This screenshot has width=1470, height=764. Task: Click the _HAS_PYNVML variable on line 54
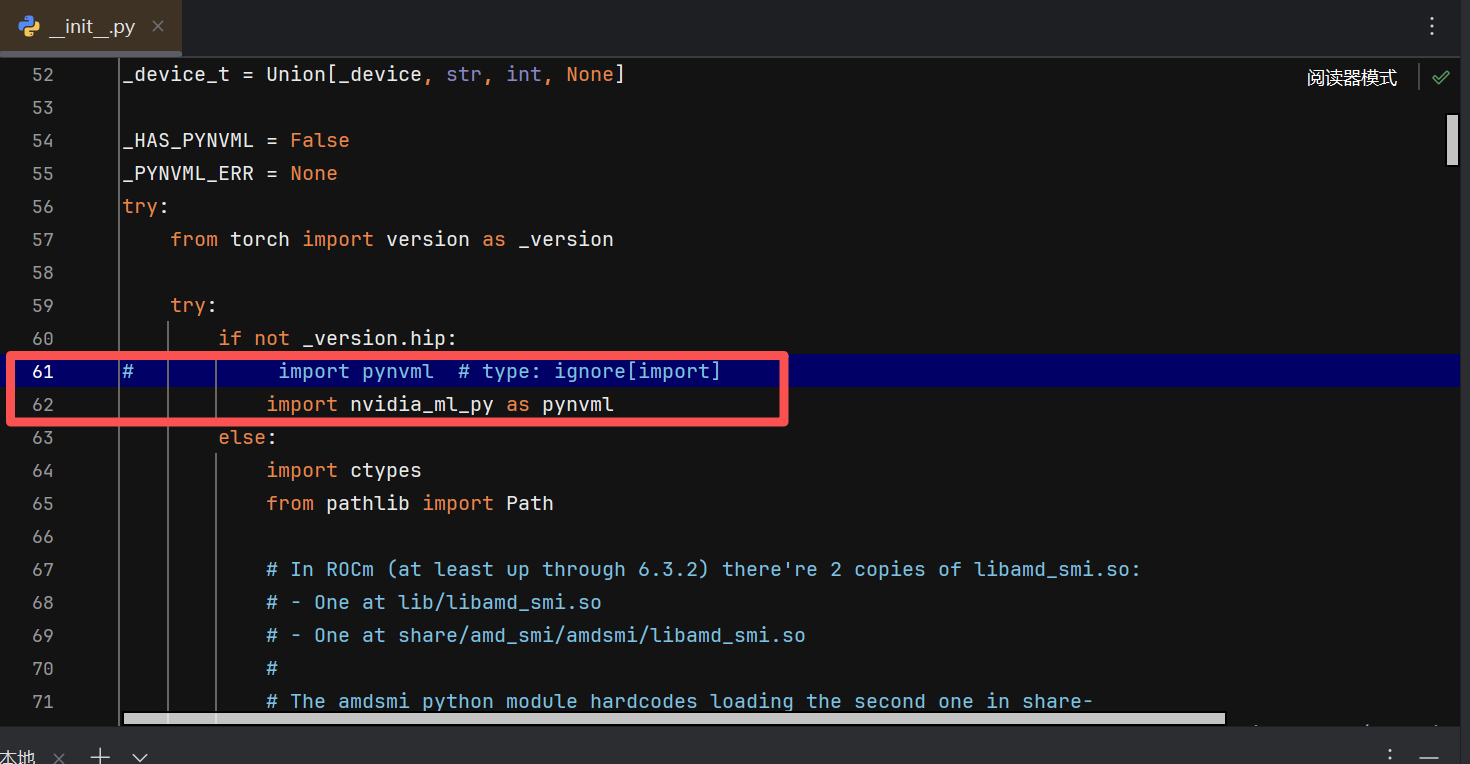click(188, 140)
